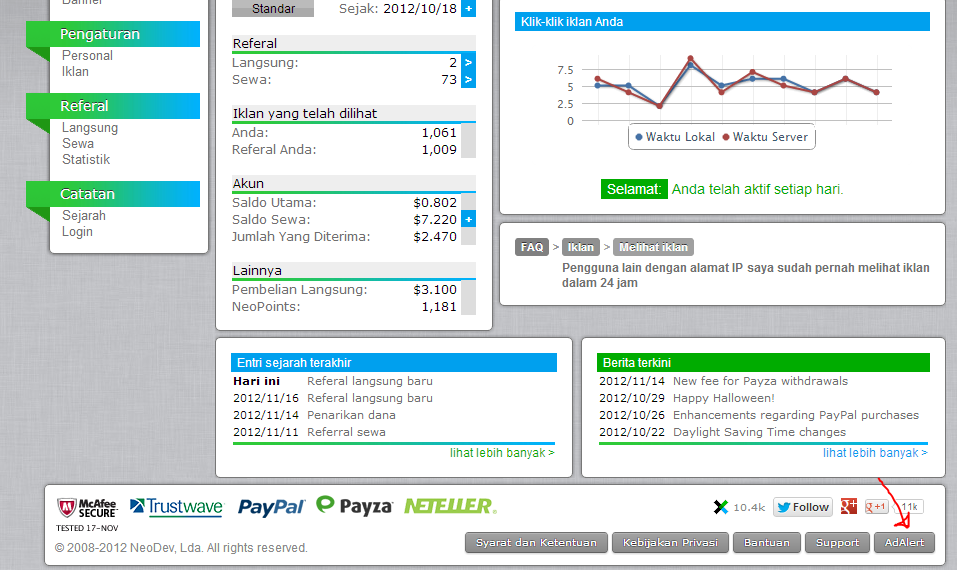The height and width of the screenshot is (570, 957).
Task: Open Statistik in sidebar
Action: click(x=86, y=159)
